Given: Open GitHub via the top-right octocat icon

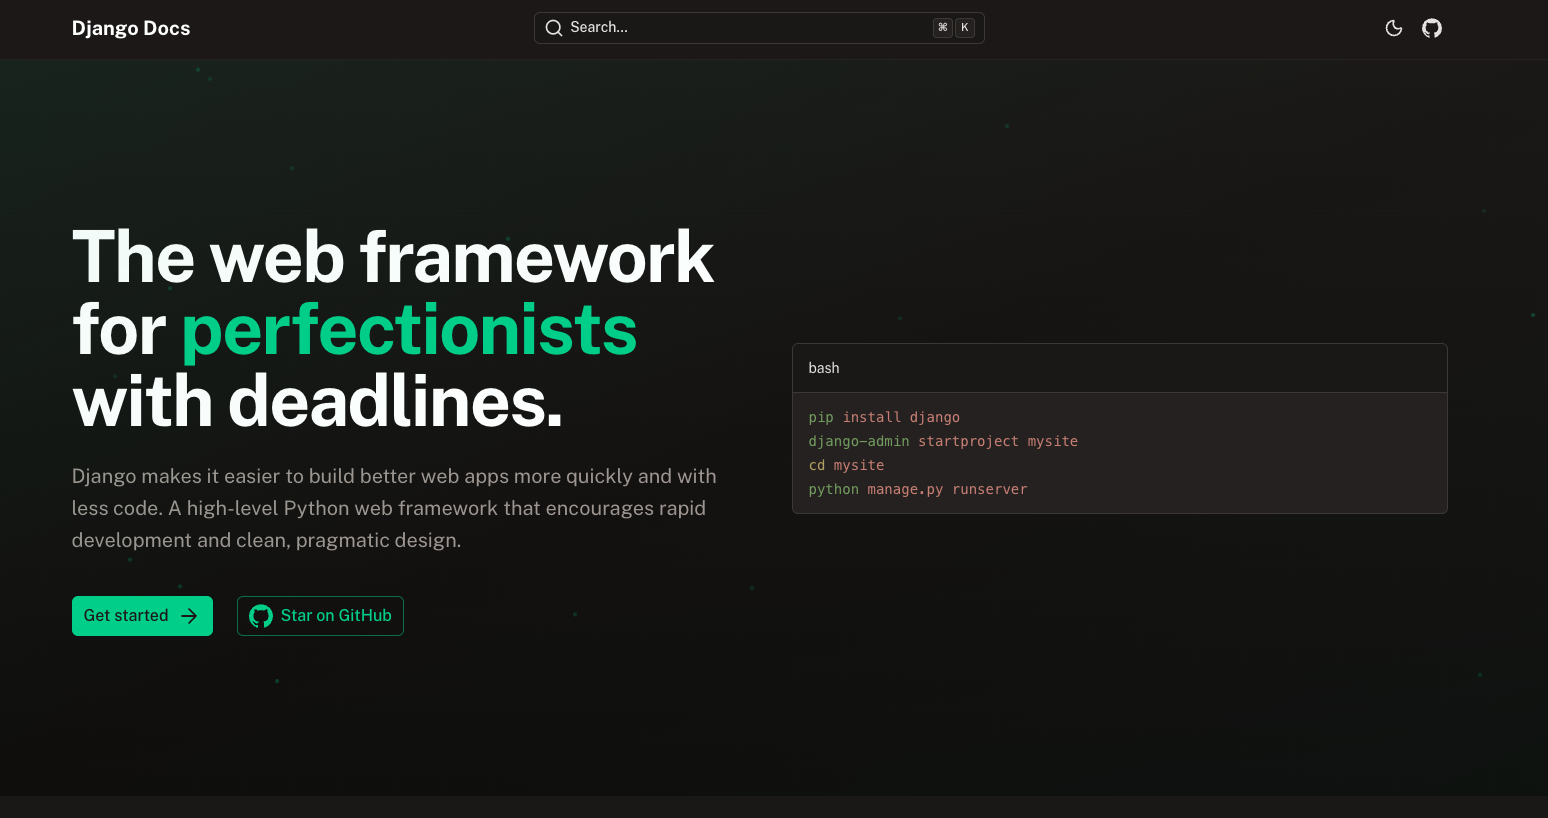Looking at the screenshot, I should (x=1431, y=28).
